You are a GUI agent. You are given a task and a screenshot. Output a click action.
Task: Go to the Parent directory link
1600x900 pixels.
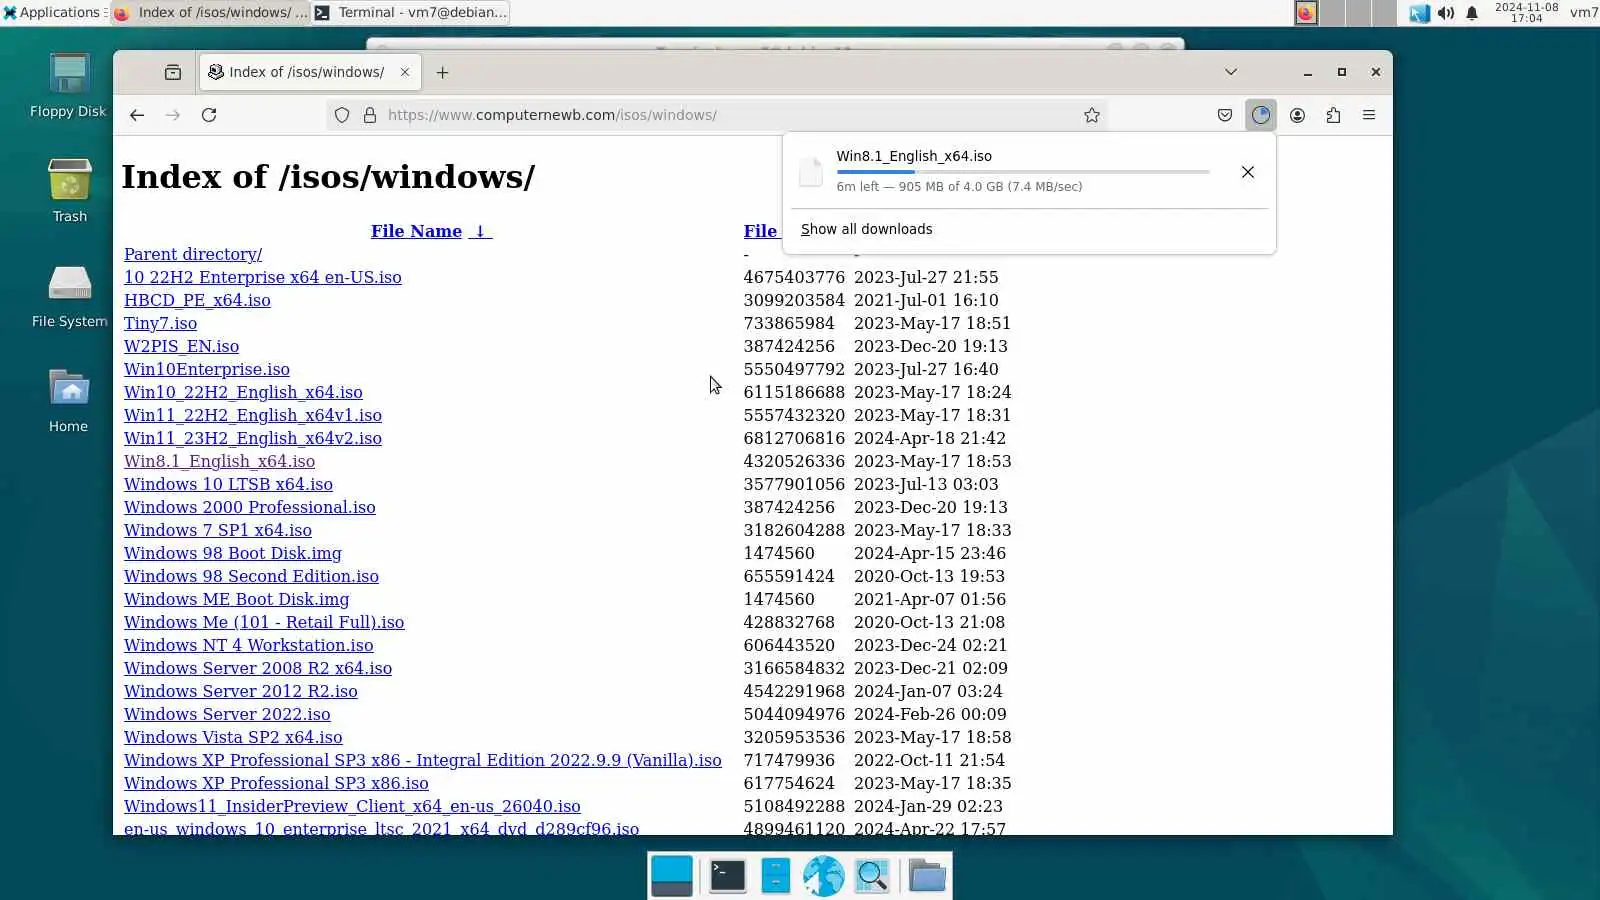[x=193, y=254]
